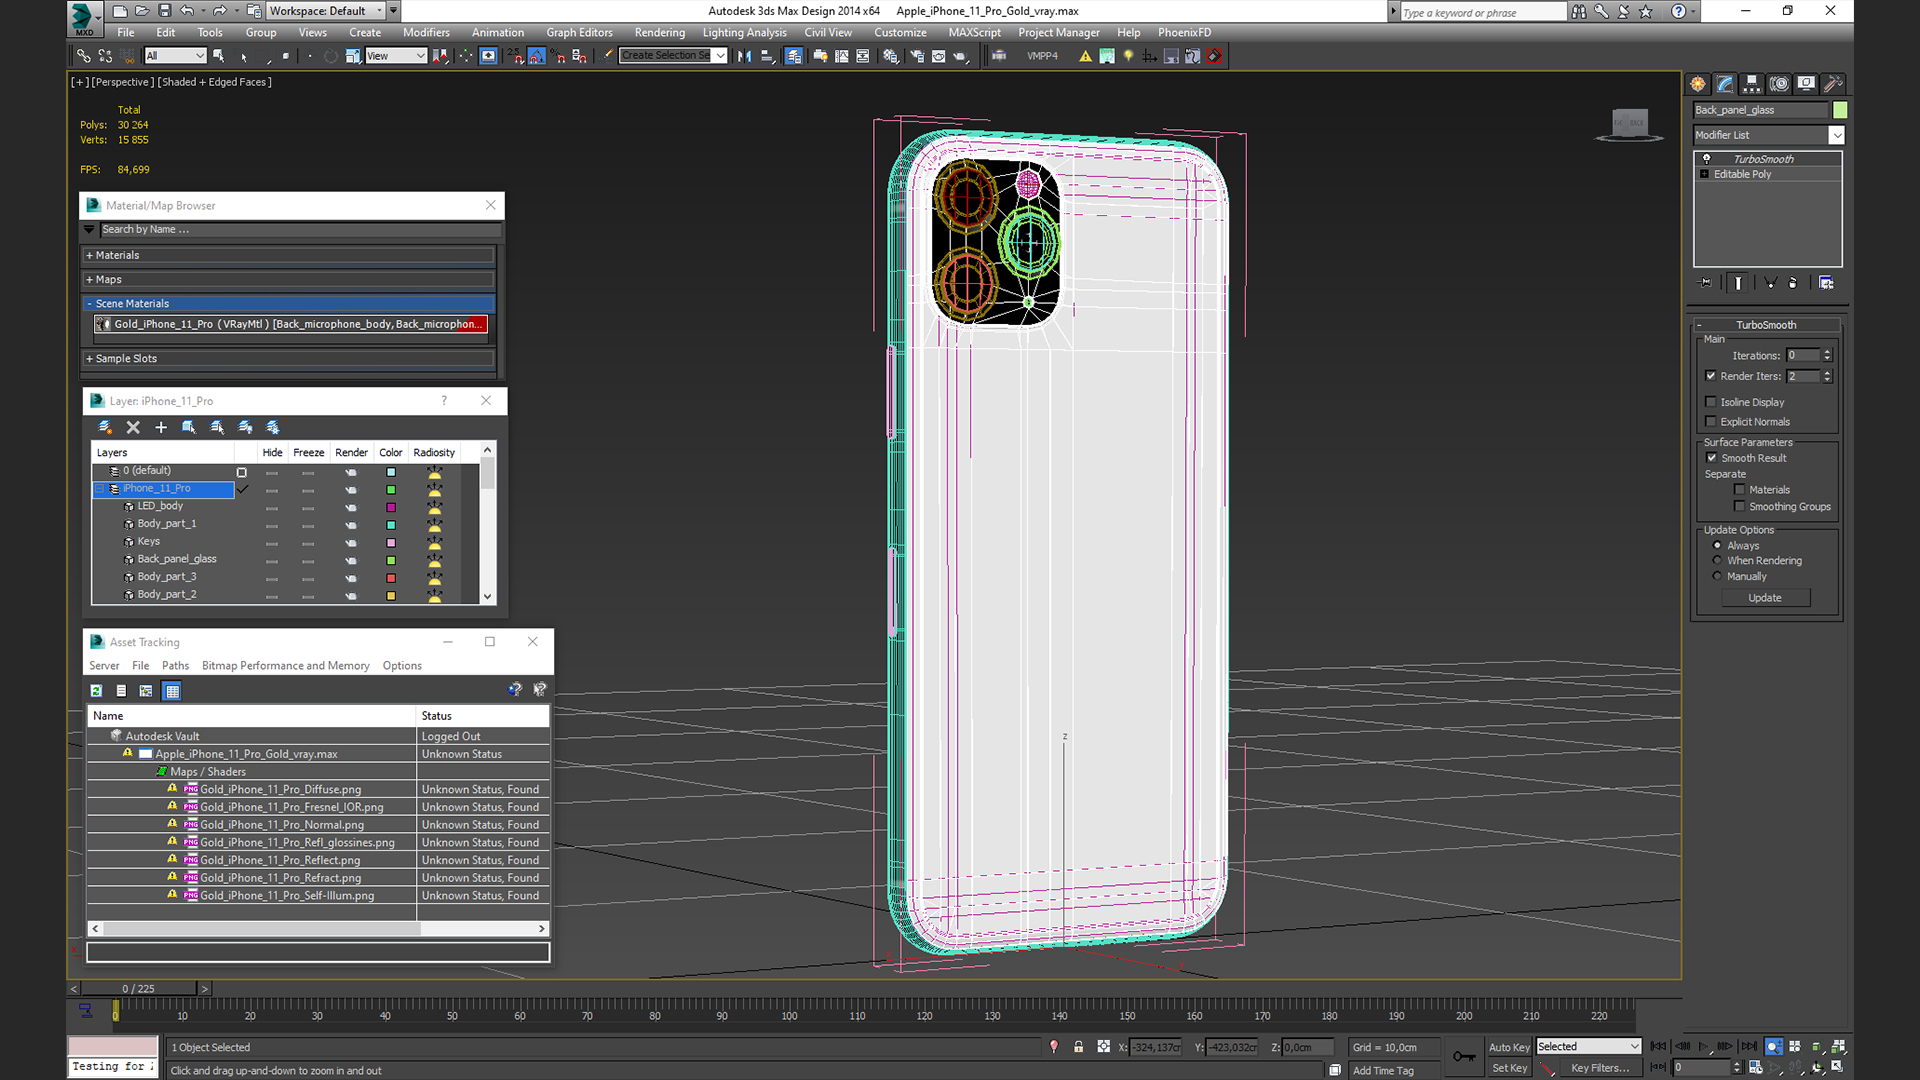The image size is (1920, 1080).
Task: Toggle Angle Snap (magnet) in main toolbar
Action: click(537, 56)
